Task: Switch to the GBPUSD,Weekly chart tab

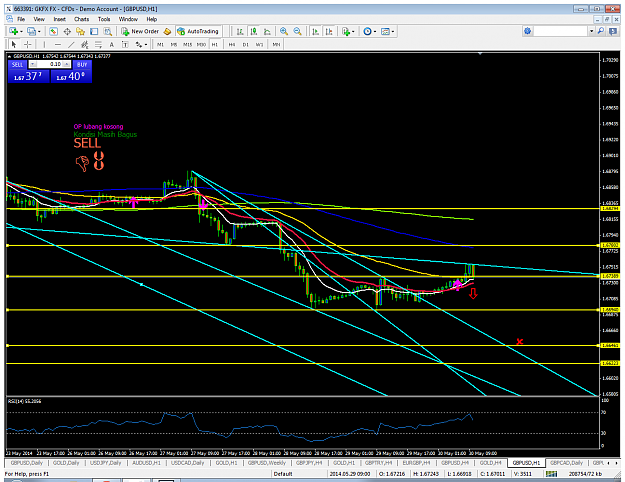Action: (267, 463)
